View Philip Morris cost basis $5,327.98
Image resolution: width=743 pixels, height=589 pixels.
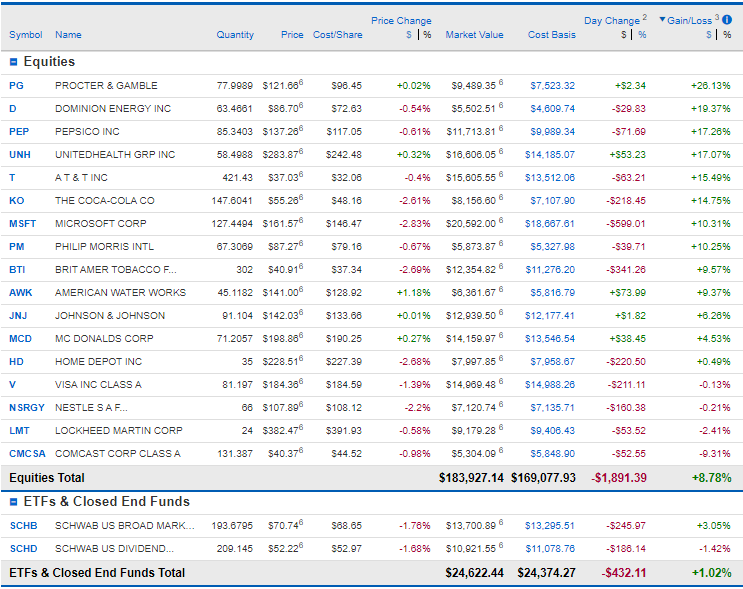(553, 246)
